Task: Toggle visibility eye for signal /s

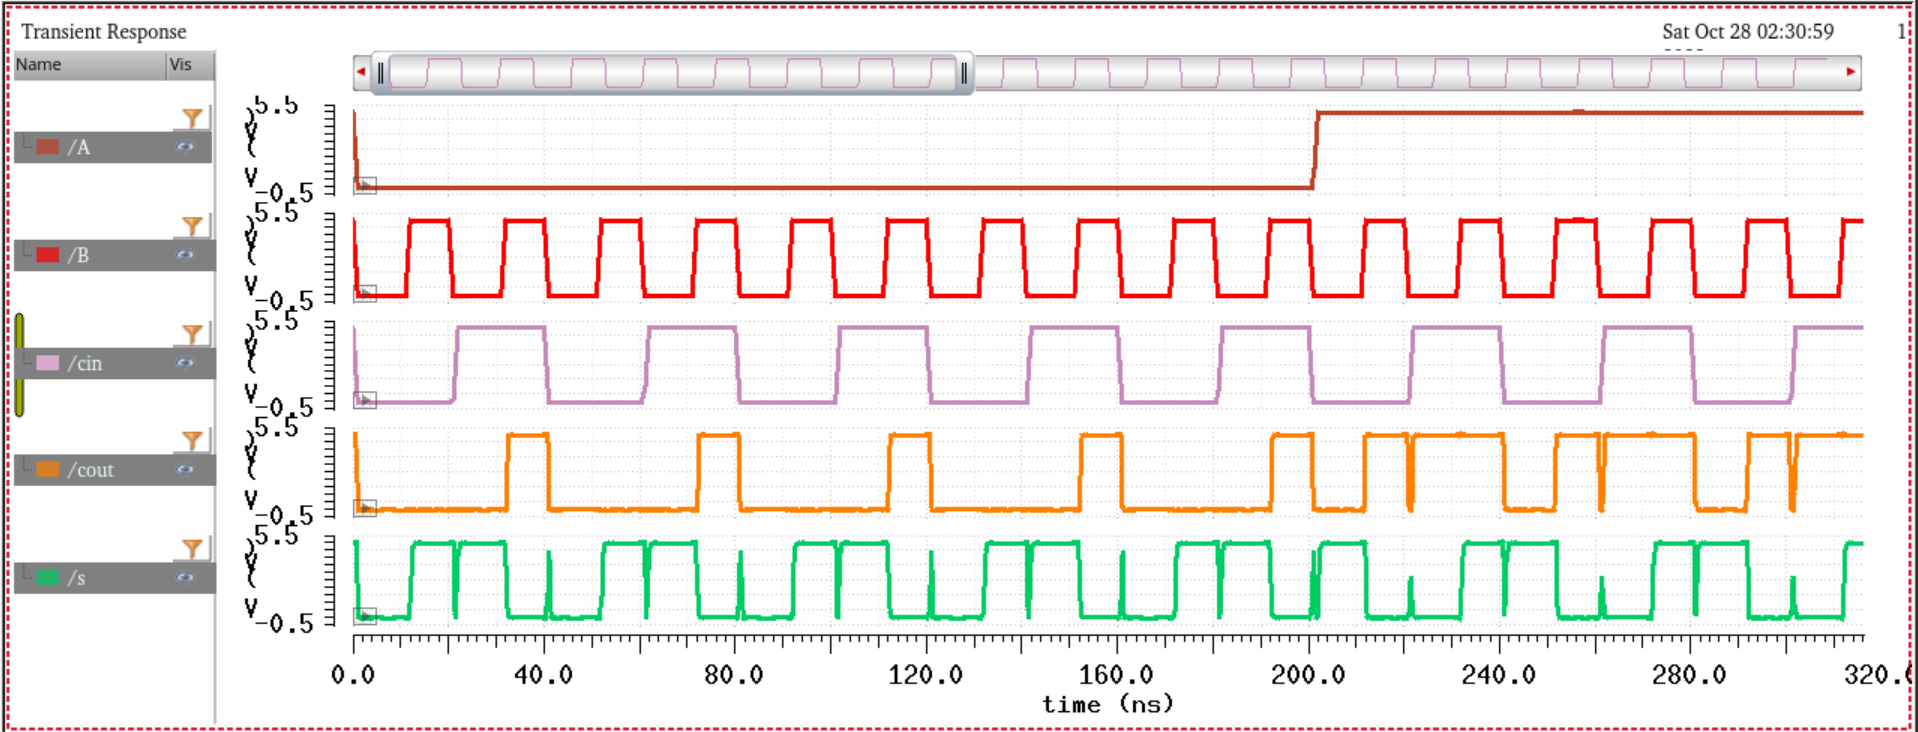Action: [185, 578]
